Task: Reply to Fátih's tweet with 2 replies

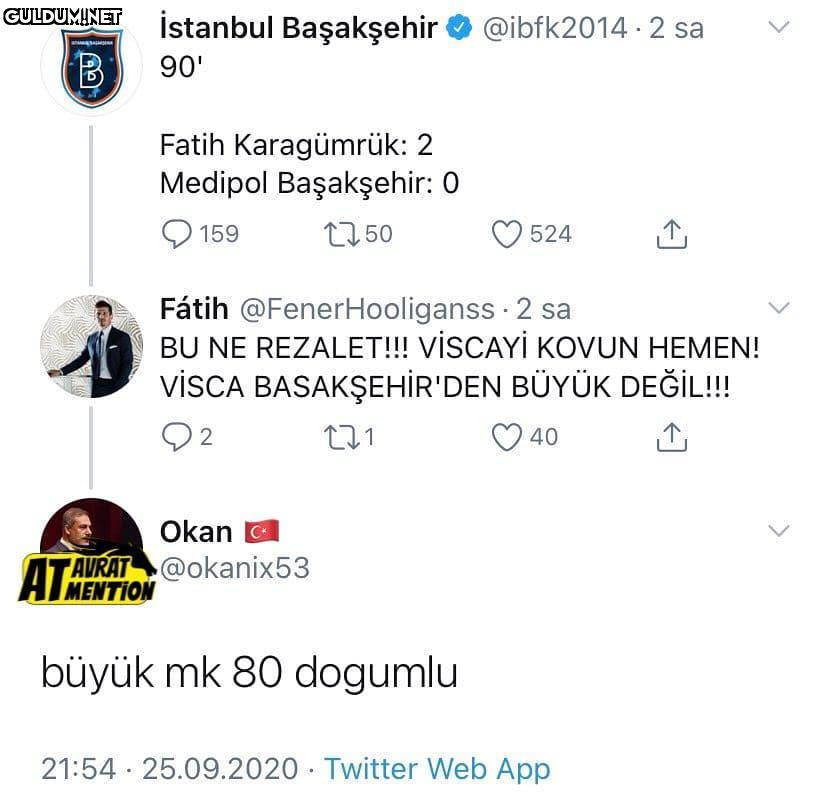Action: click(177, 437)
